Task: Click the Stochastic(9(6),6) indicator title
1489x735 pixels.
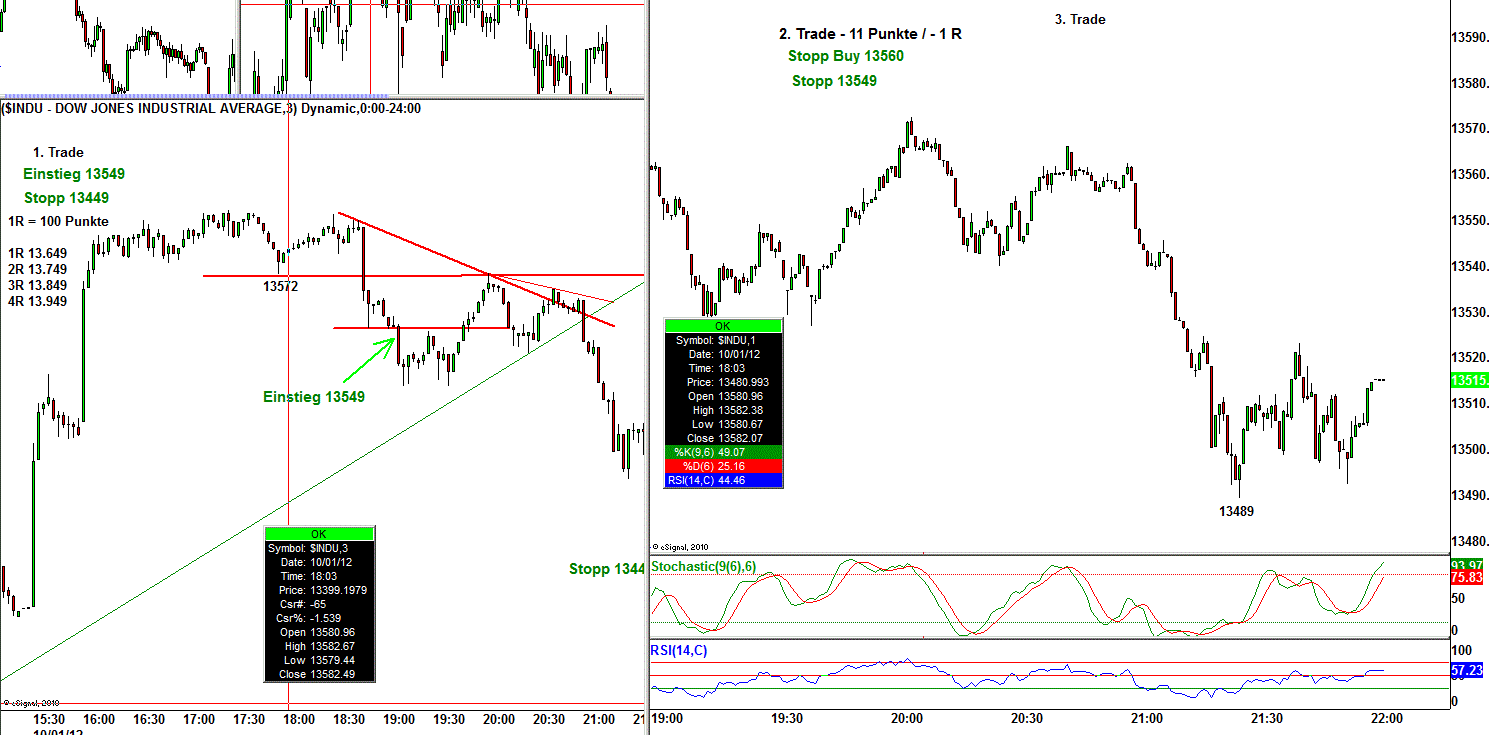Action: (x=703, y=567)
